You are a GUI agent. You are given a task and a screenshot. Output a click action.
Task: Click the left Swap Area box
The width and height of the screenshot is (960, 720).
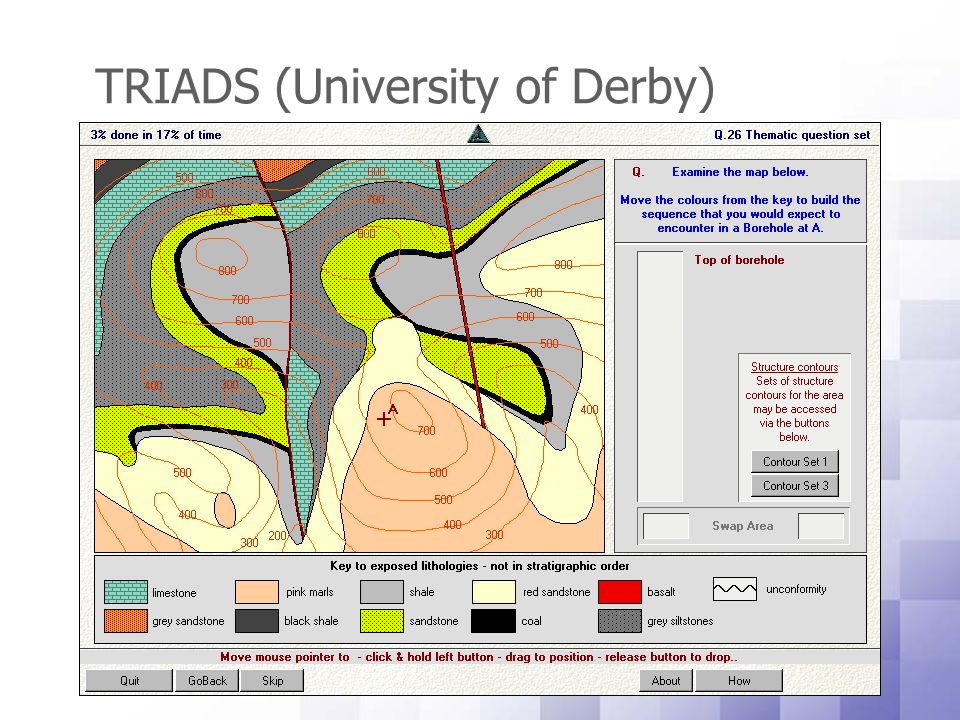pos(666,526)
